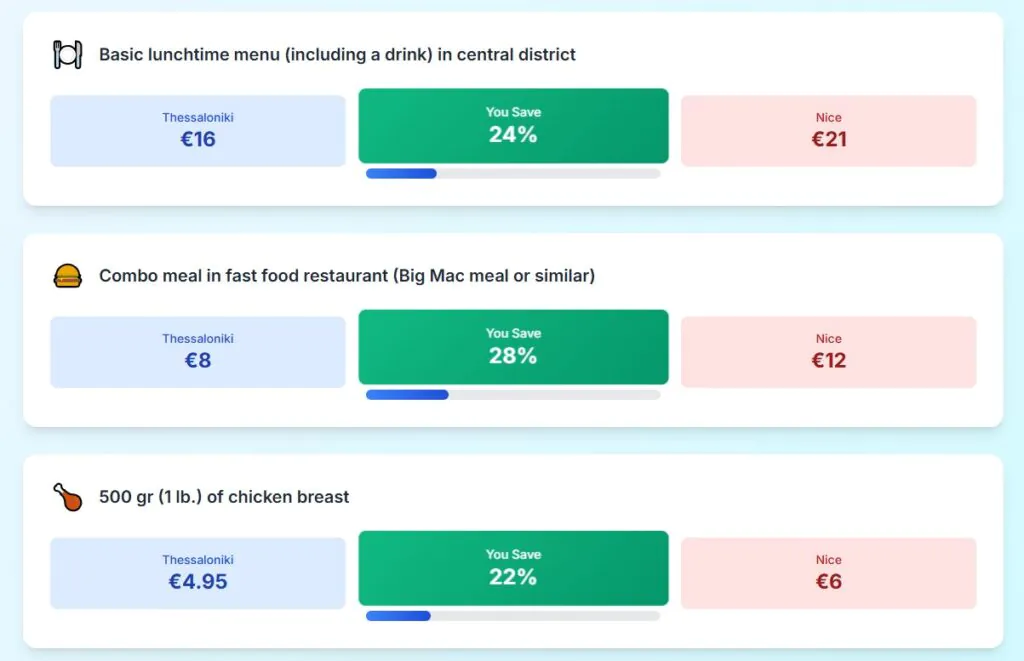The width and height of the screenshot is (1024, 661).
Task: Click the green You Save 28% box
Action: coord(513,347)
